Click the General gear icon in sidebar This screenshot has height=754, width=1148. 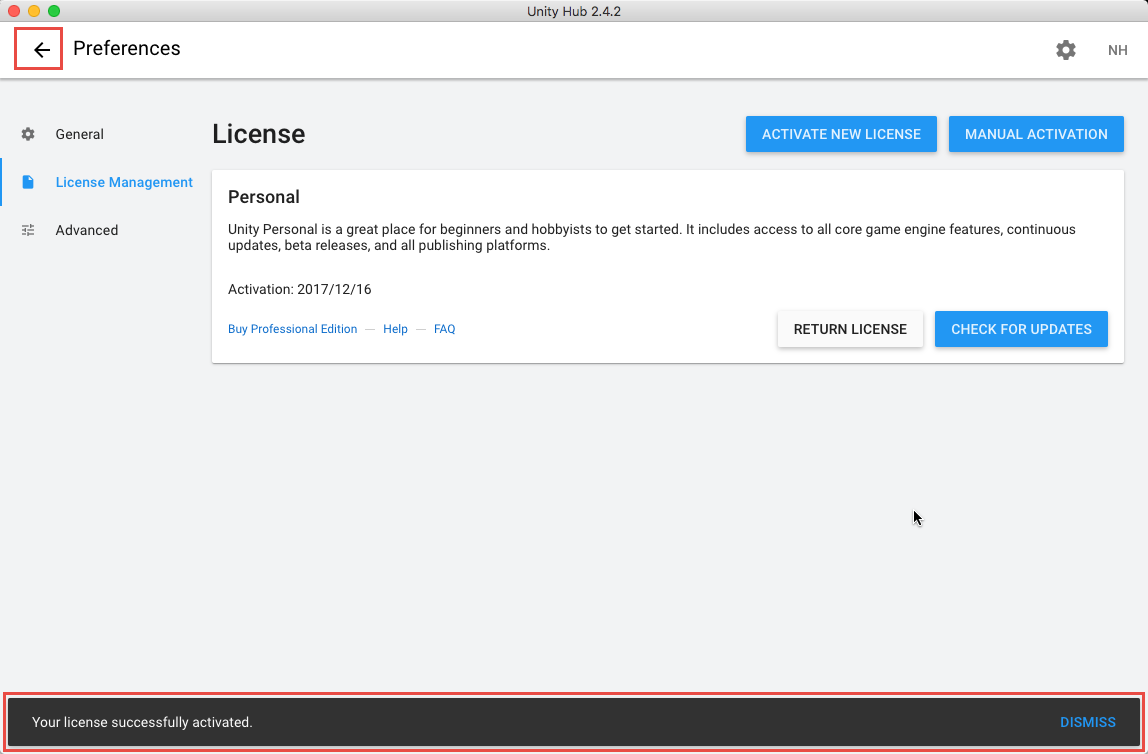28,134
